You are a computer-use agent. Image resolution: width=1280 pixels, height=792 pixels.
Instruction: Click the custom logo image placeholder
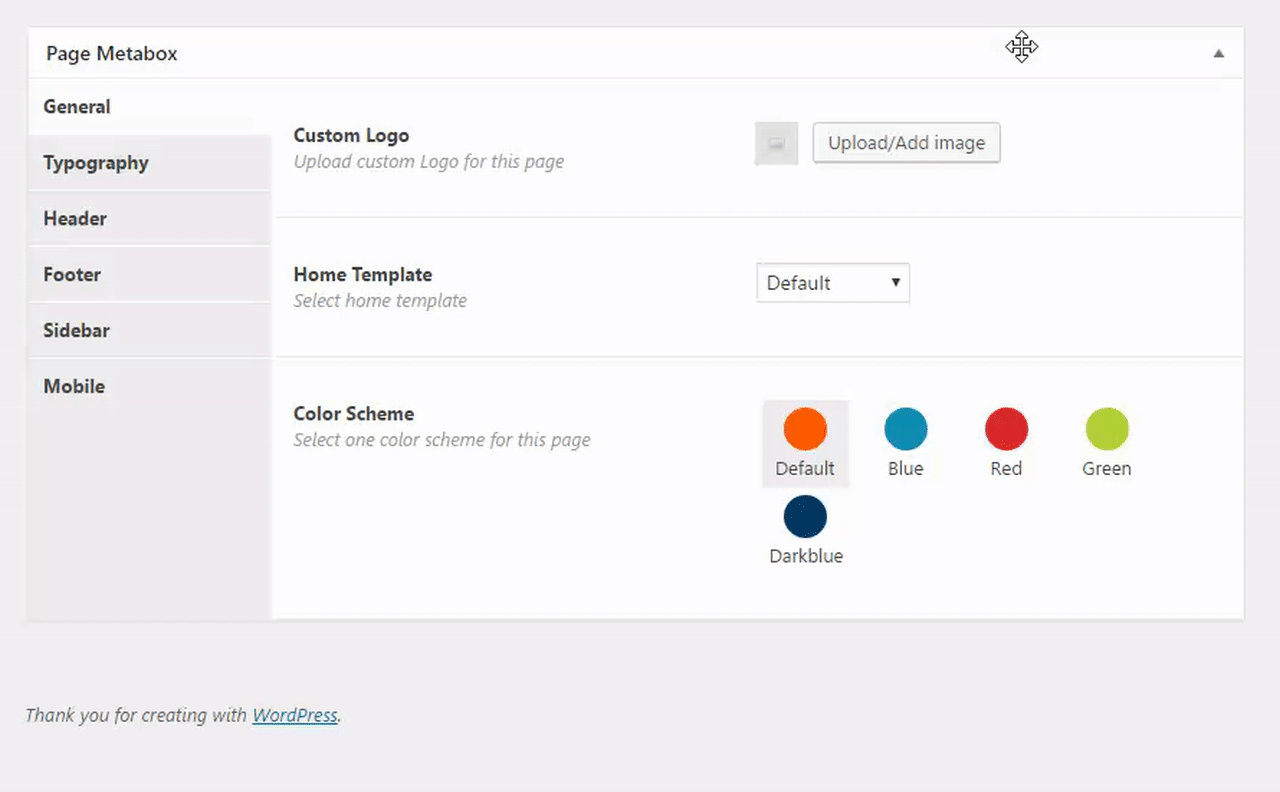[x=776, y=144]
